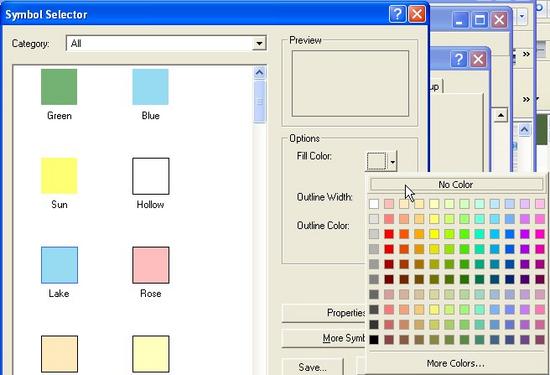Screen dimensions: 550x375
Task: Click help icon in background dialog
Action: pos(458,59)
